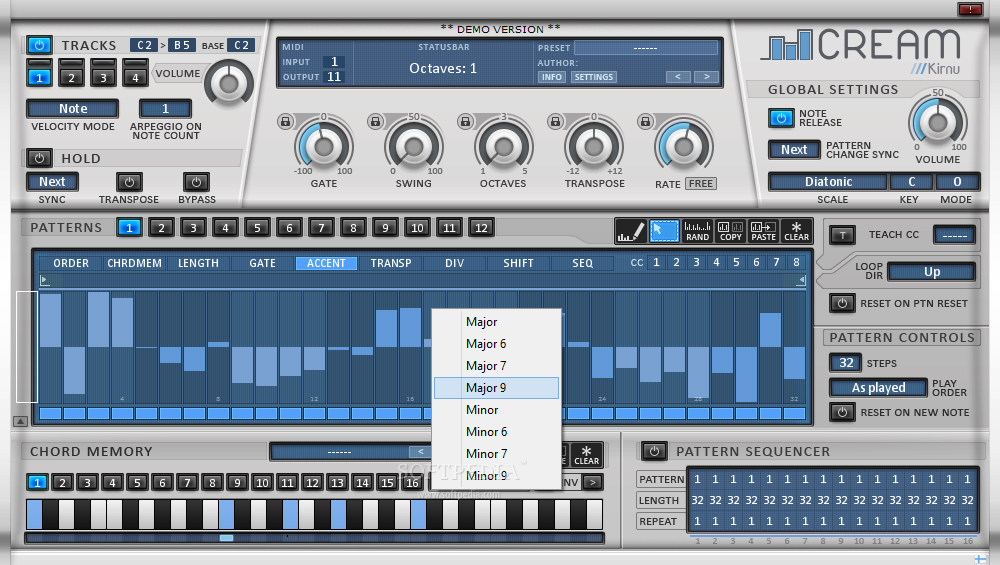Click the MIDI input channel value
Image resolution: width=1000 pixels, height=565 pixels.
pos(334,62)
